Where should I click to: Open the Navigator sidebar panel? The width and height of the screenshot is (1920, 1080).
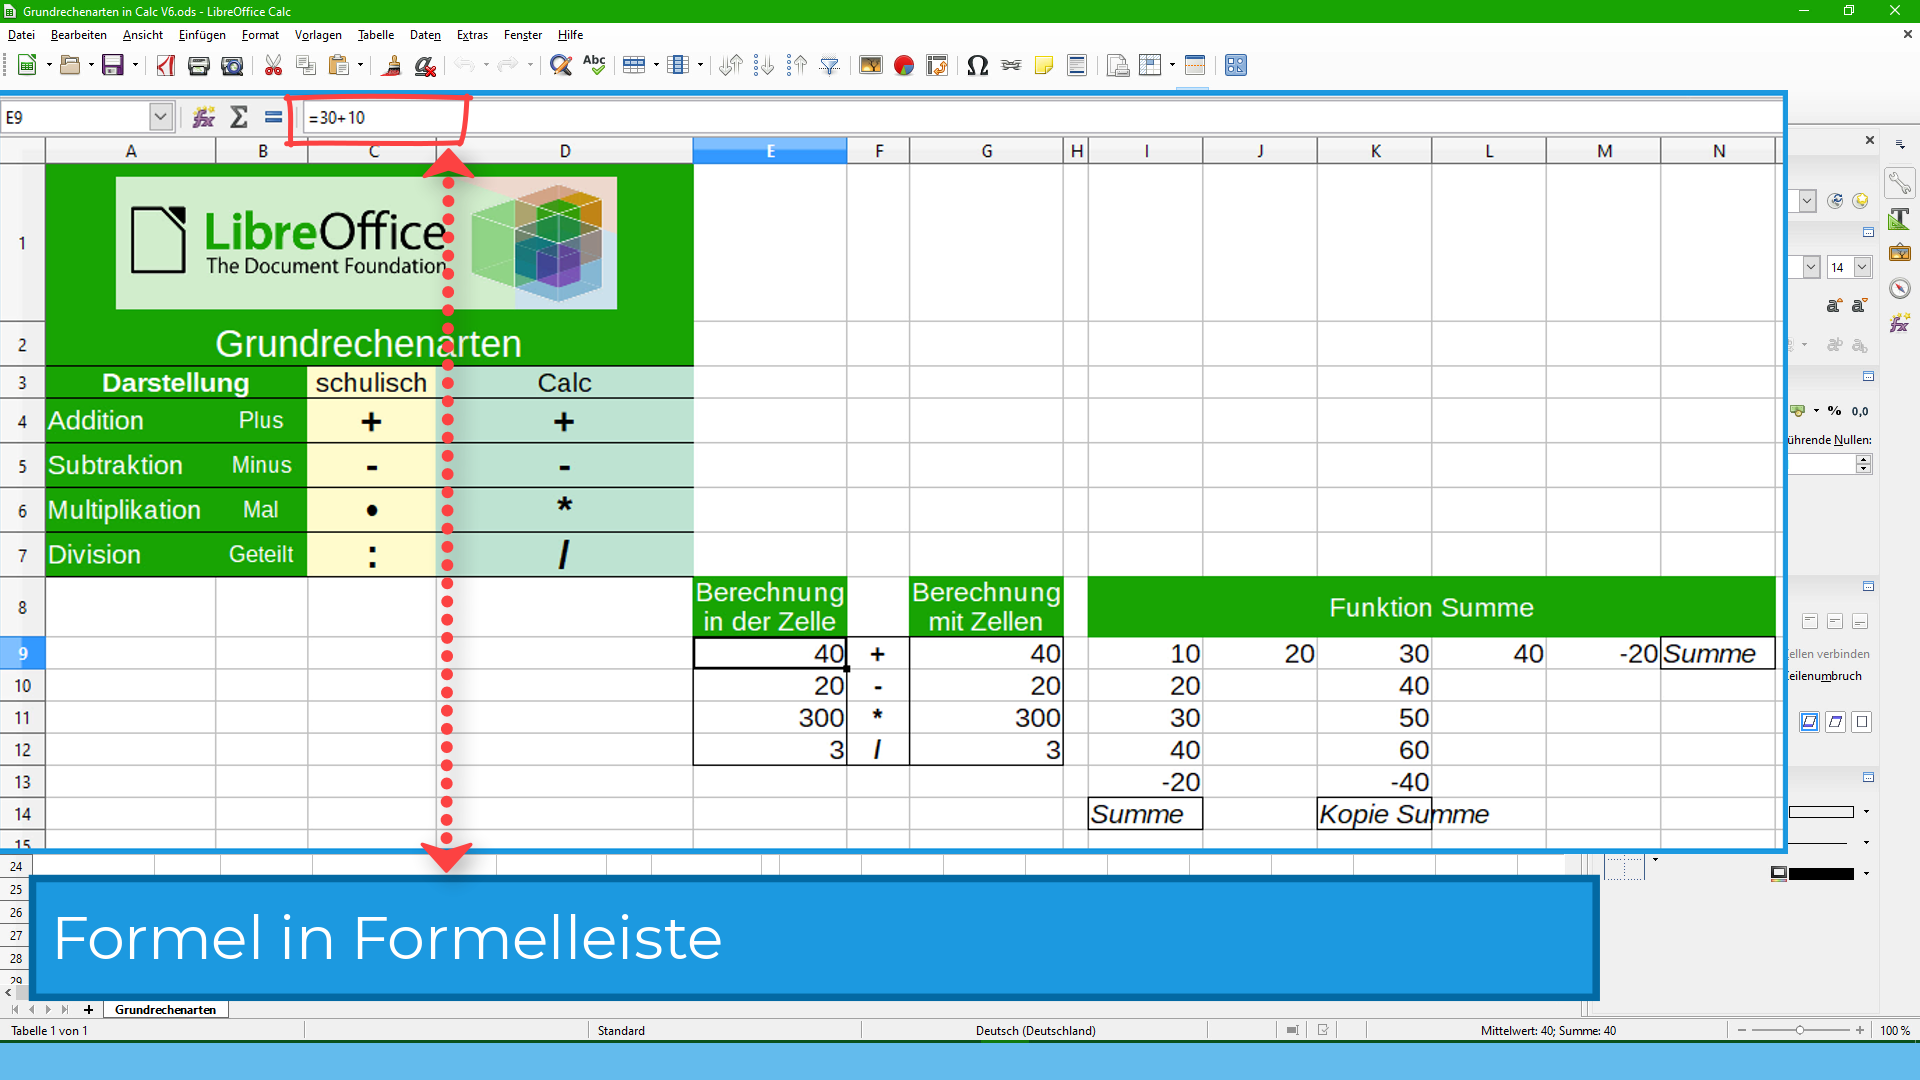tap(1901, 288)
